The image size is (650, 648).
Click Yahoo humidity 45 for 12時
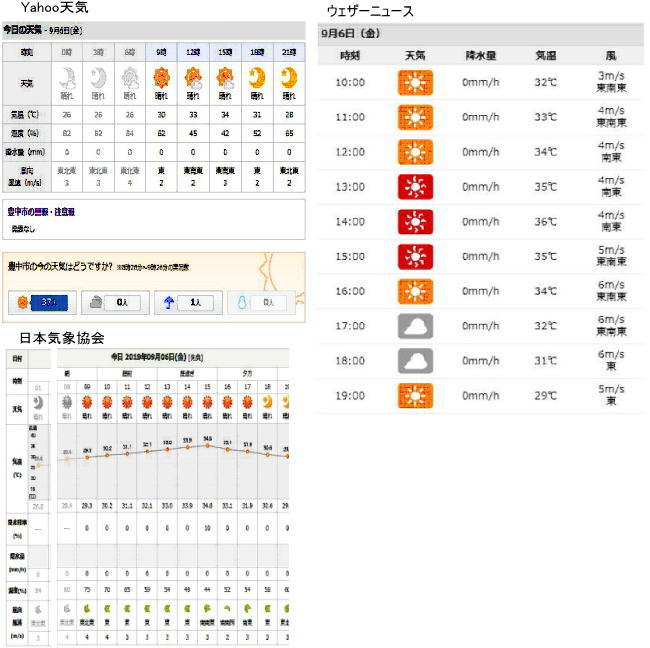pyautogui.click(x=193, y=133)
